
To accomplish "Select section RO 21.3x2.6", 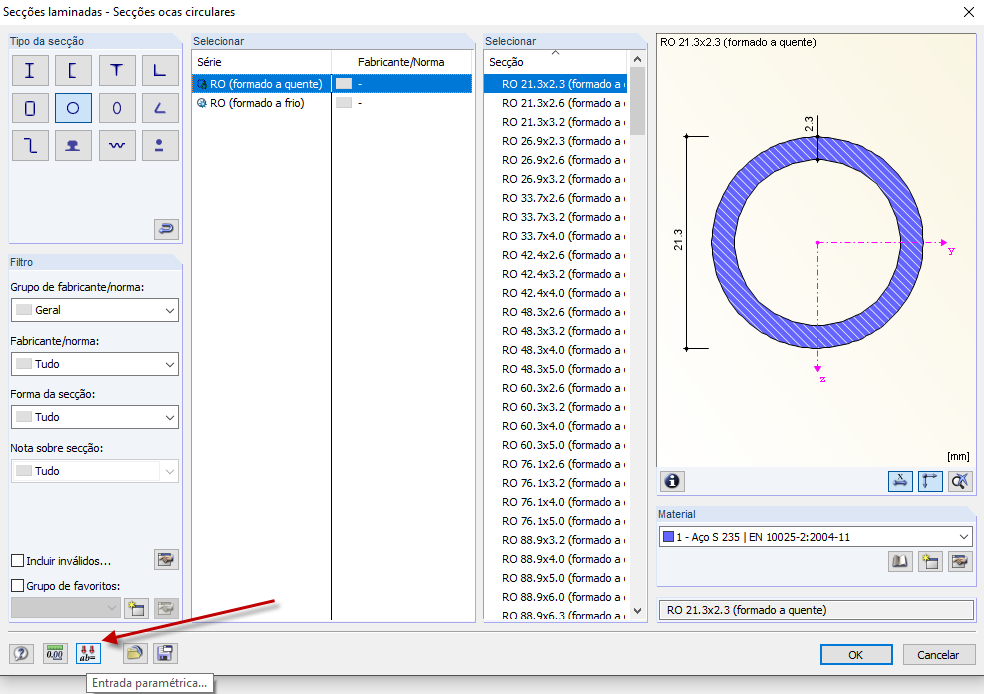I will tap(555, 103).
